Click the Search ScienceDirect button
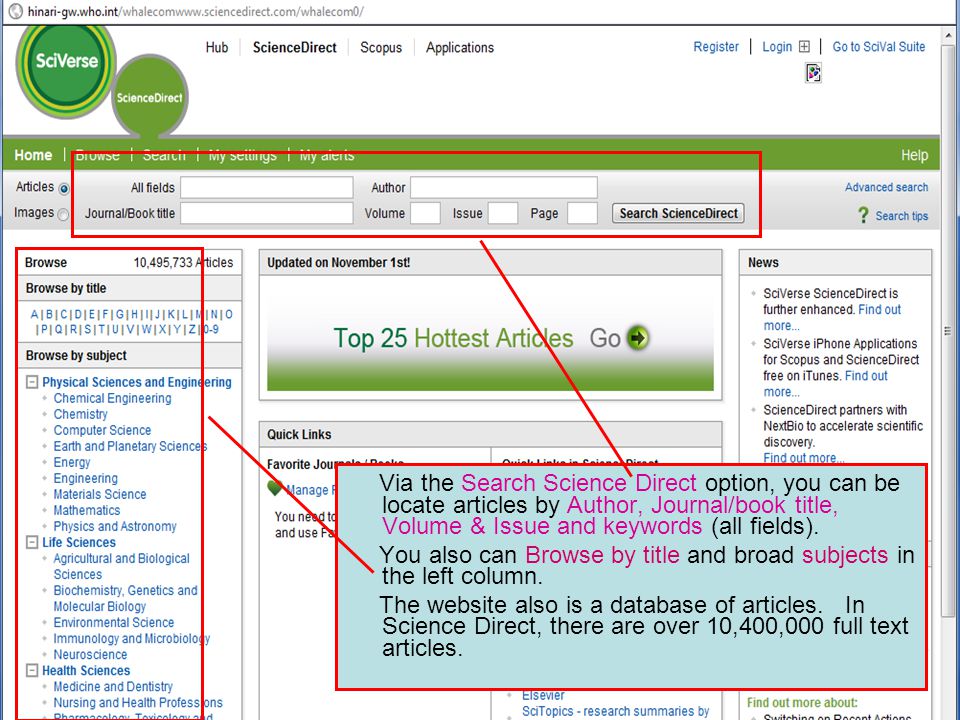 tap(678, 213)
